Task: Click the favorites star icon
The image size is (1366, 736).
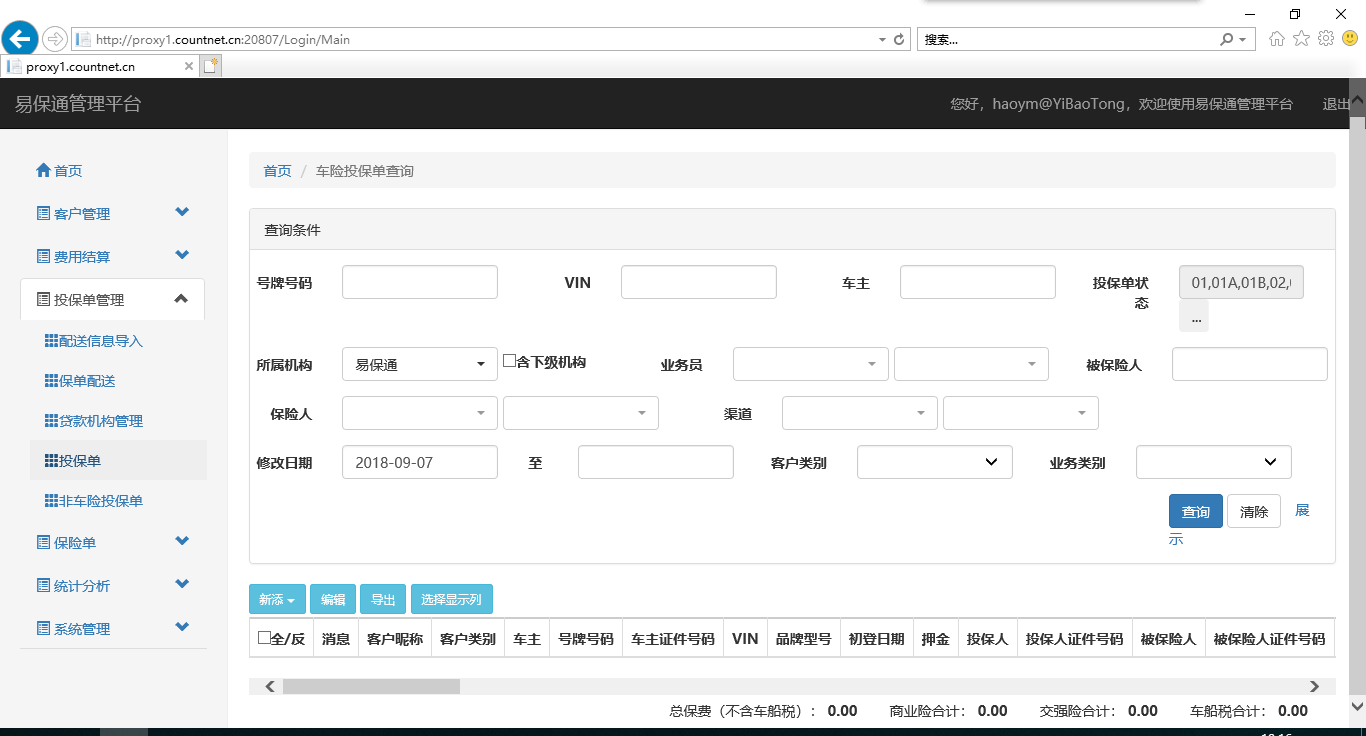Action: coord(1301,39)
